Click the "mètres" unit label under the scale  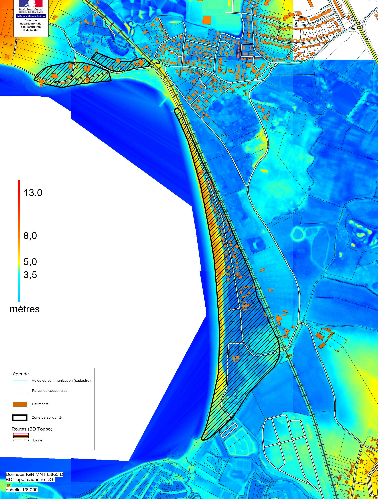(x=24, y=309)
